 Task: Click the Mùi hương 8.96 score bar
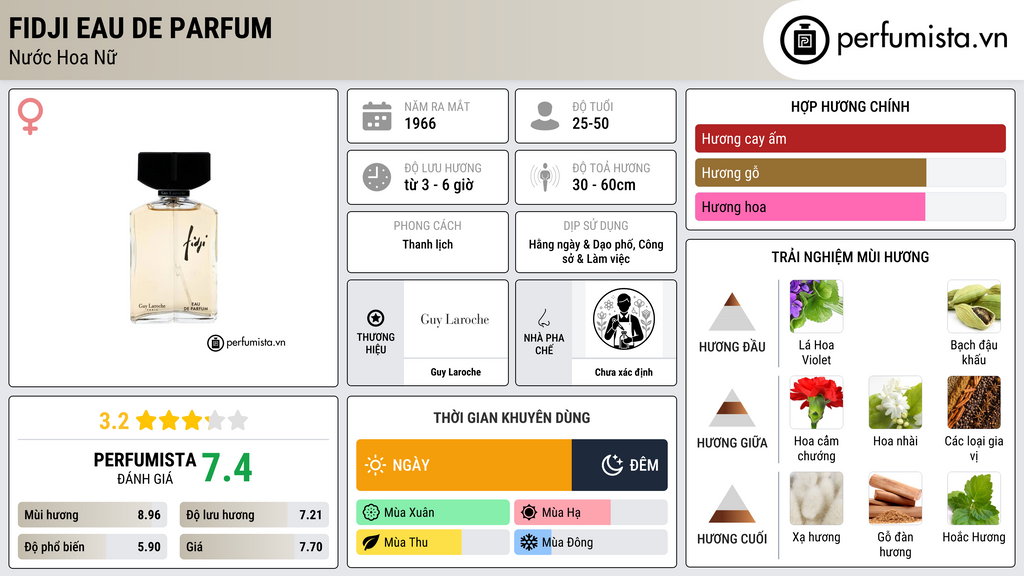92,515
